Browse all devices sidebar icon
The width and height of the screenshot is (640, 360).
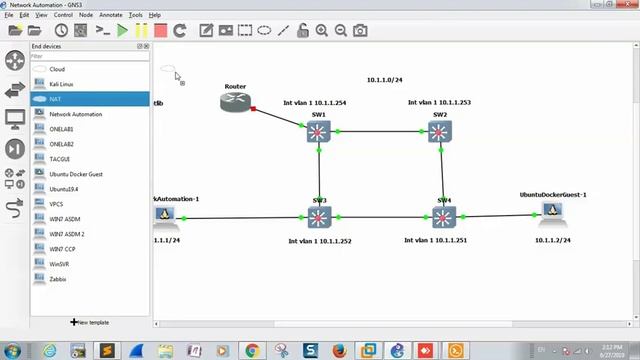(x=15, y=179)
